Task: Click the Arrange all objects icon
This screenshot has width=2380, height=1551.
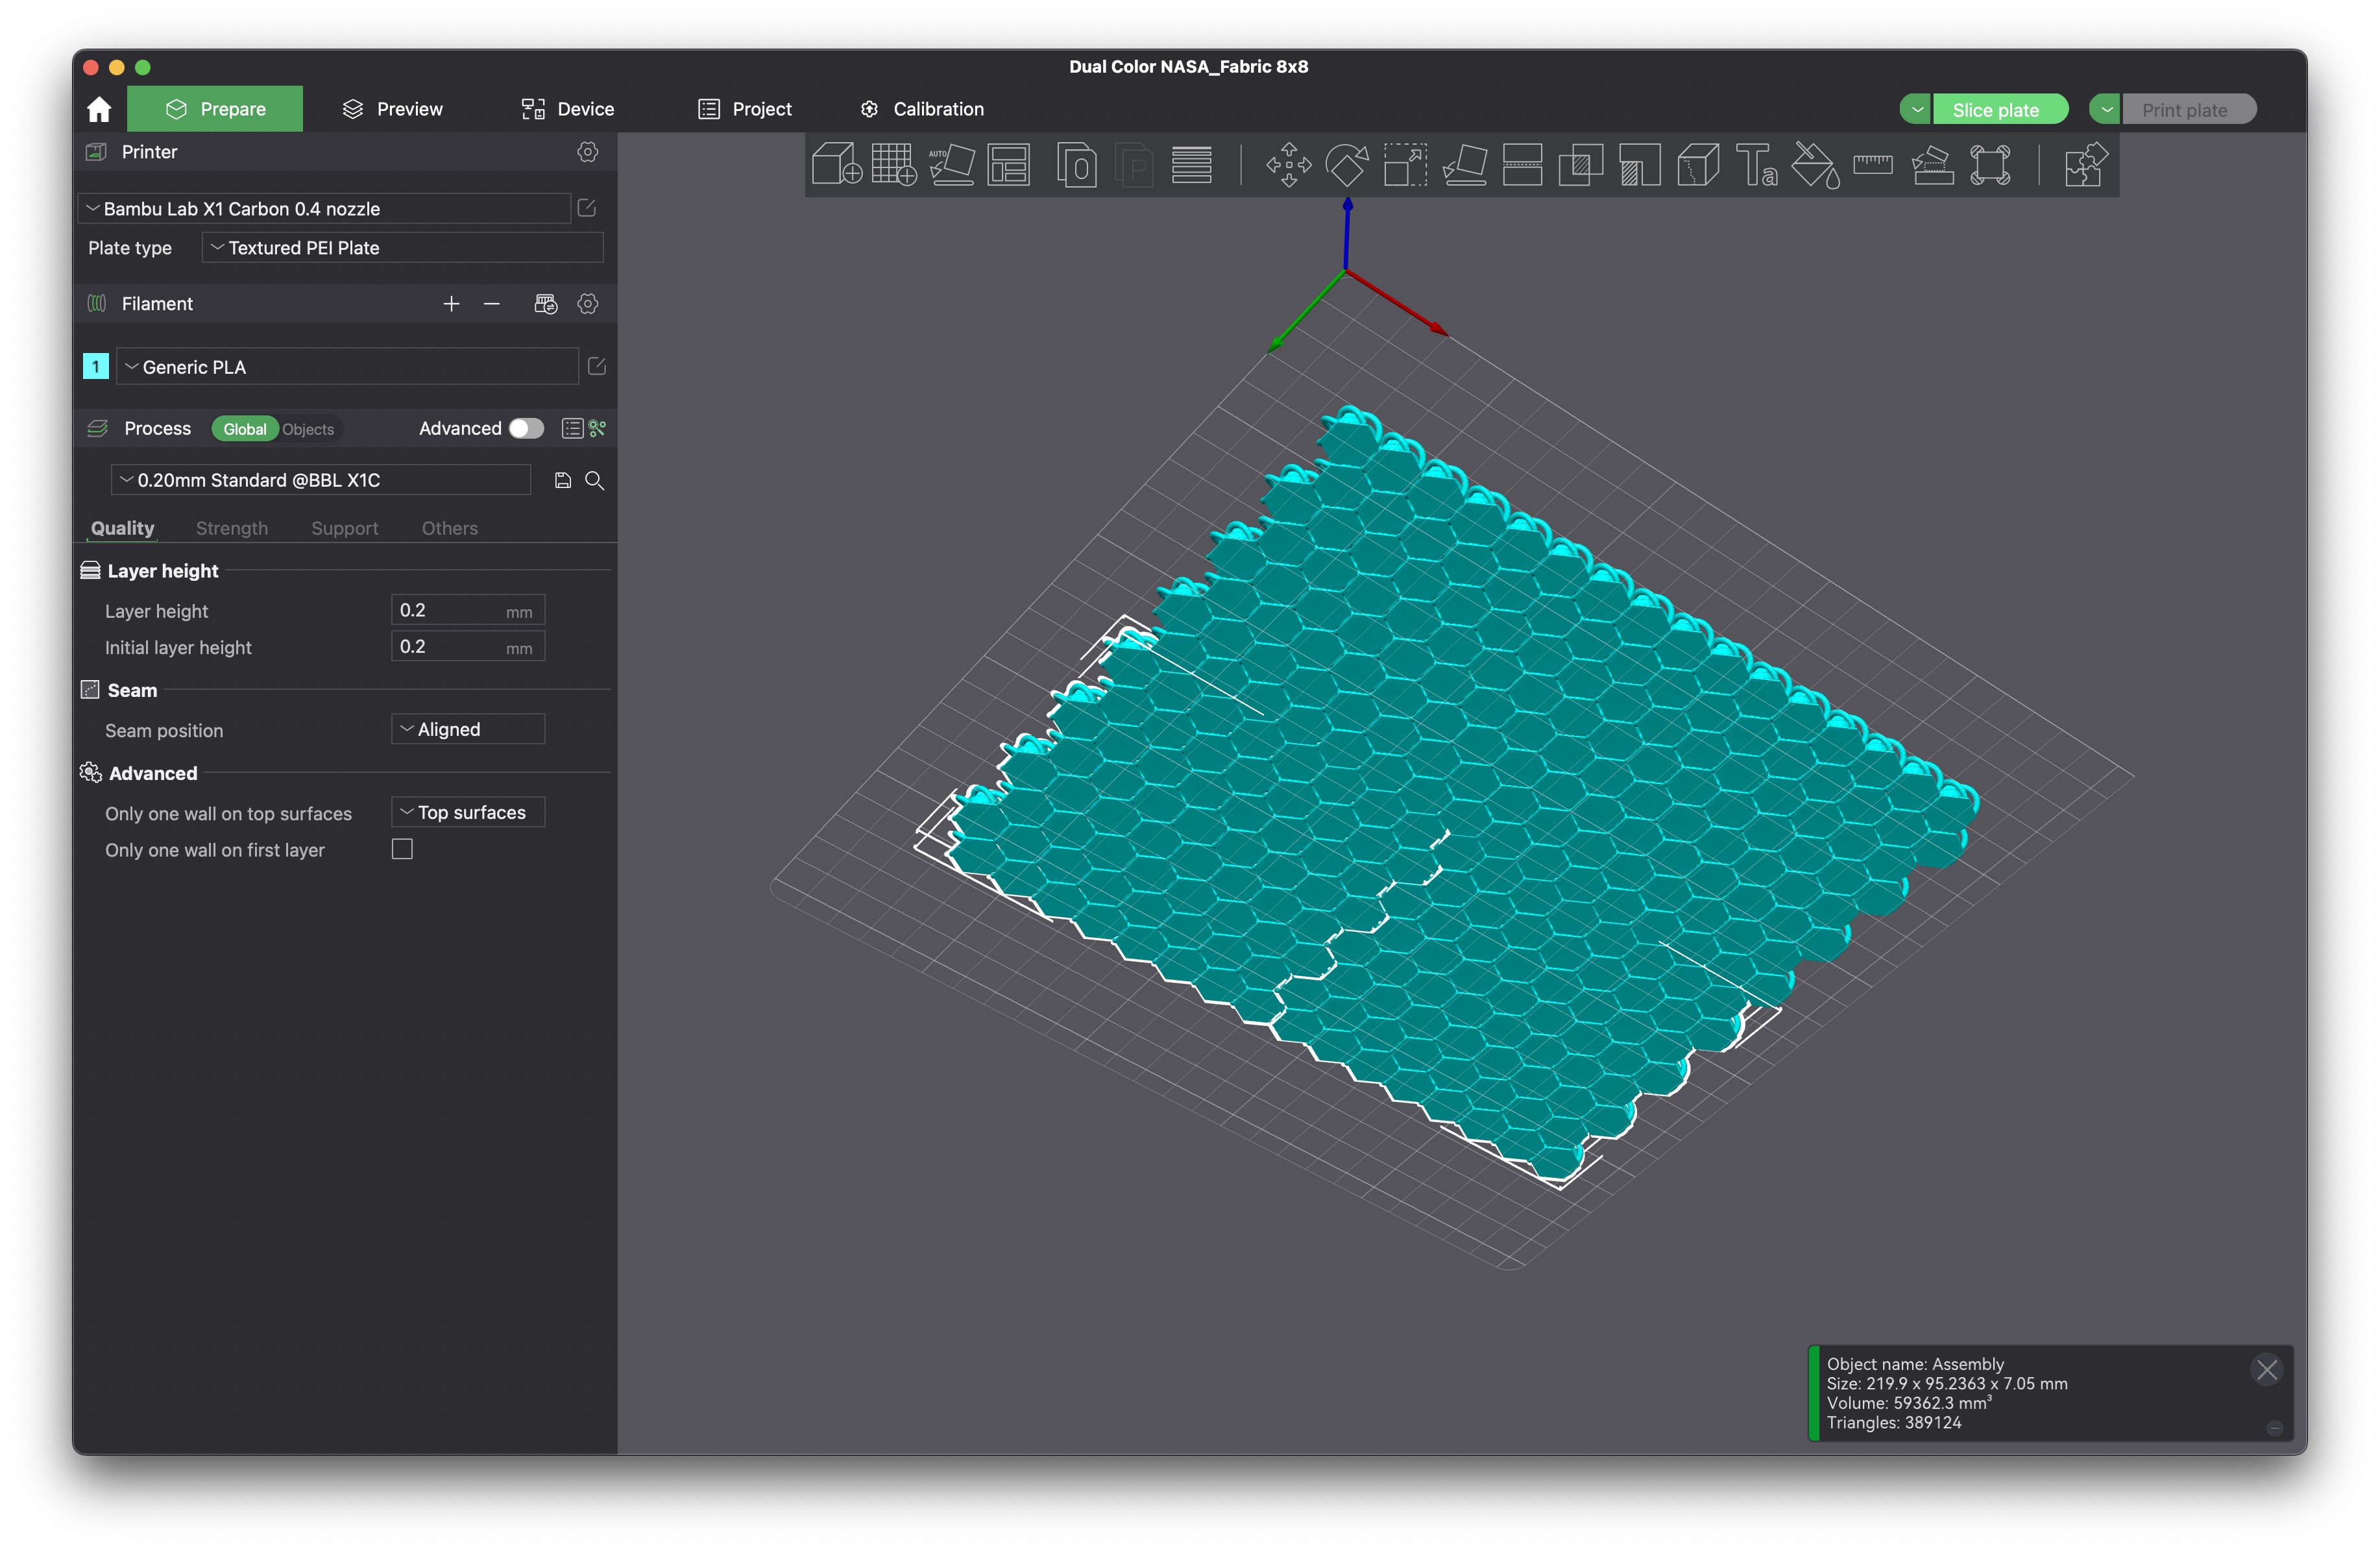Action: [x=1009, y=165]
